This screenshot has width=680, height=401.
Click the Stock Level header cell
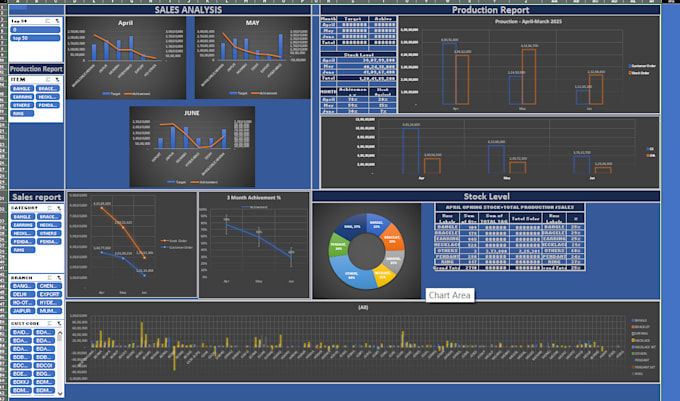486,196
